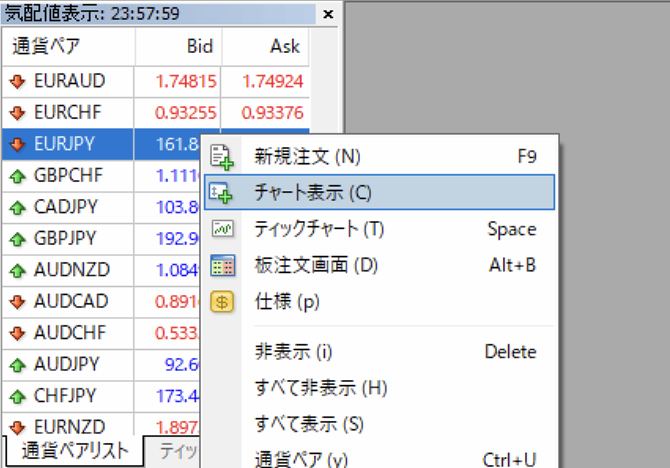The width and height of the screenshot is (670, 468).
Task: Click the depth of market (板注文画面) icon
Action: click(x=221, y=265)
